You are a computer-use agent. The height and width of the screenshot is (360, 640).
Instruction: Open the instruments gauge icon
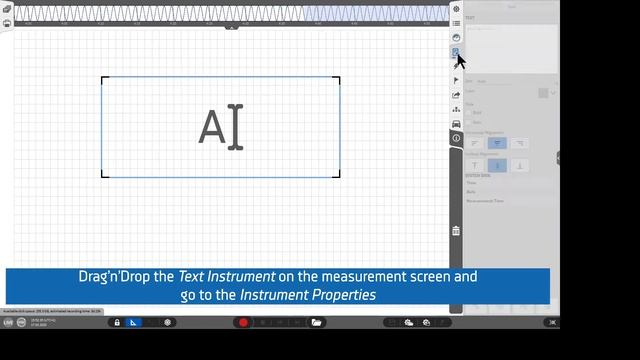[x=456, y=38]
